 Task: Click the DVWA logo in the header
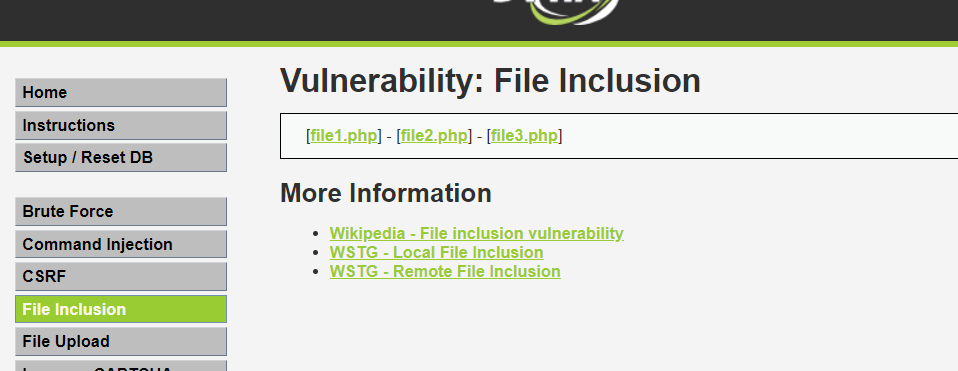coord(556,12)
